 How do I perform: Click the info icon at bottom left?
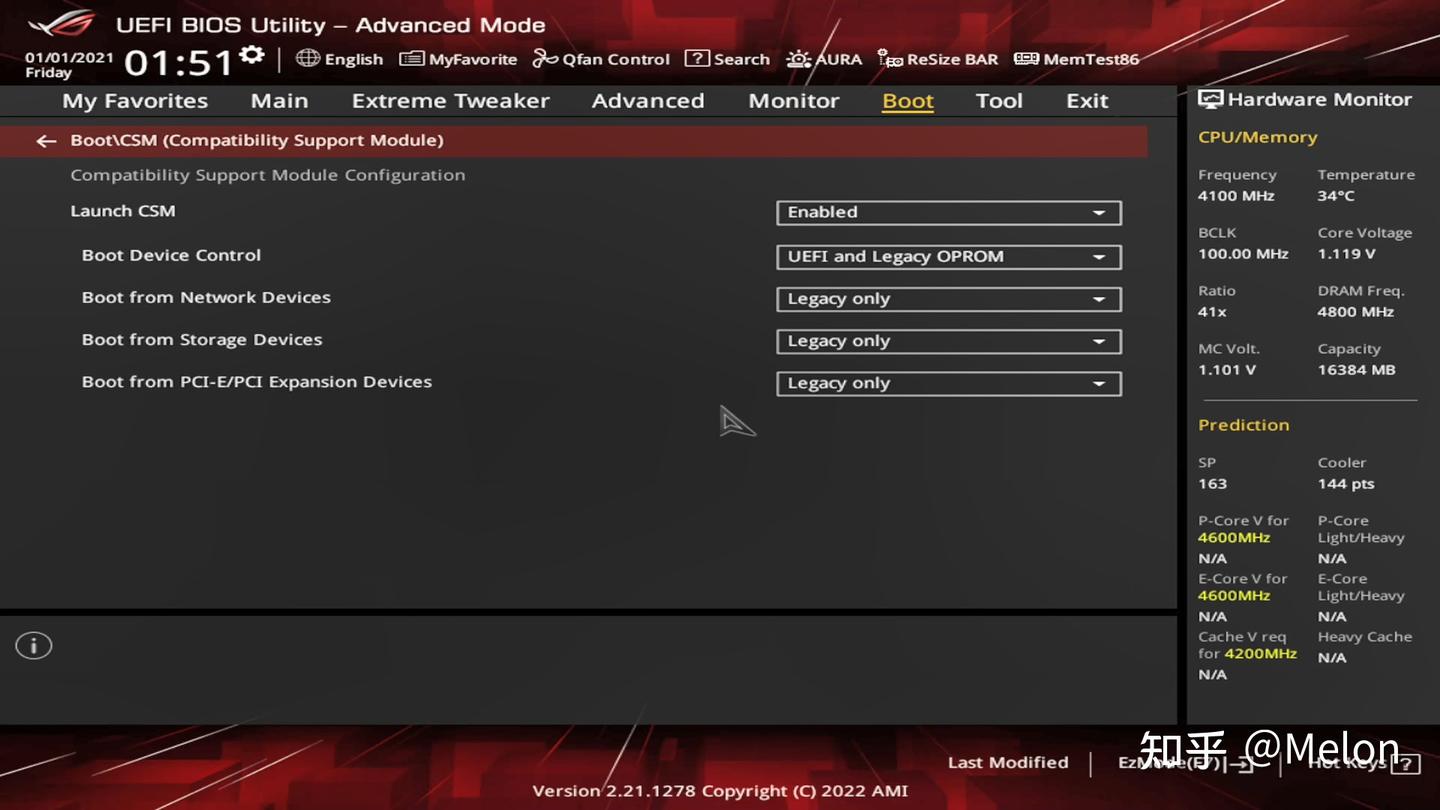click(33, 645)
